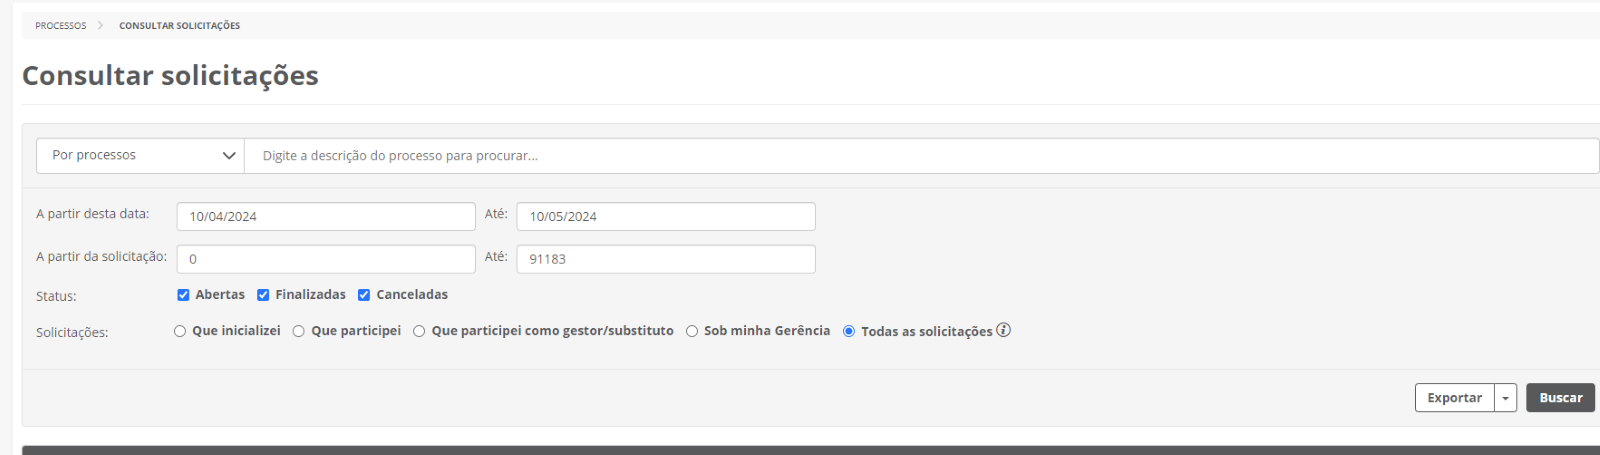Select the Que inicializei radio option
1600x455 pixels.
tap(180, 331)
